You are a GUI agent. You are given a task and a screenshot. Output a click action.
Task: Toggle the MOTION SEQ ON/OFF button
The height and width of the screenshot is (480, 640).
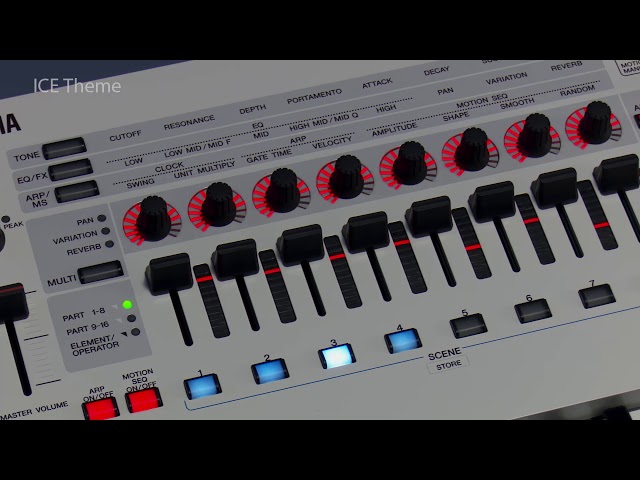[143, 400]
